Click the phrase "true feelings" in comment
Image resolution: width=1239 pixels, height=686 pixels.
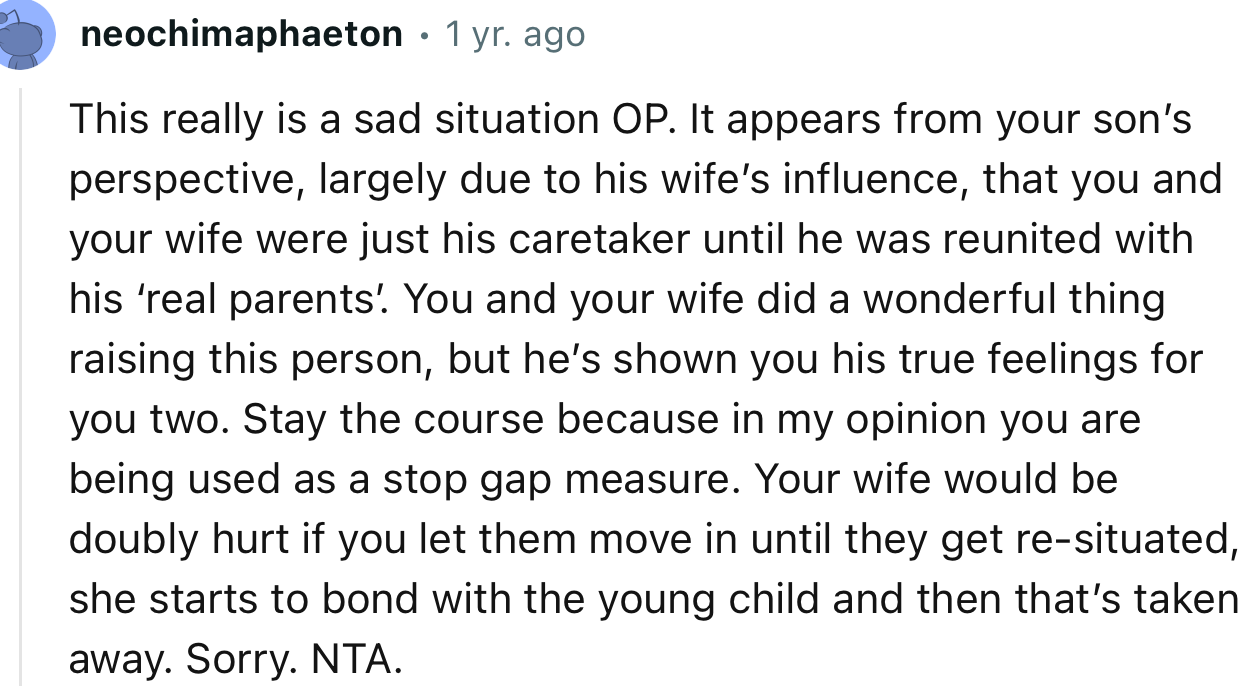coord(1004,359)
